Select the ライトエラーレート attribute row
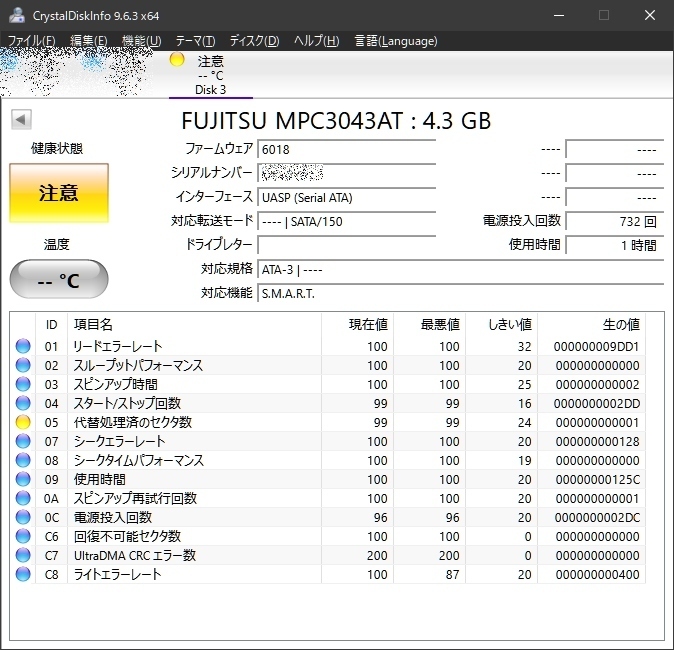 (328, 574)
